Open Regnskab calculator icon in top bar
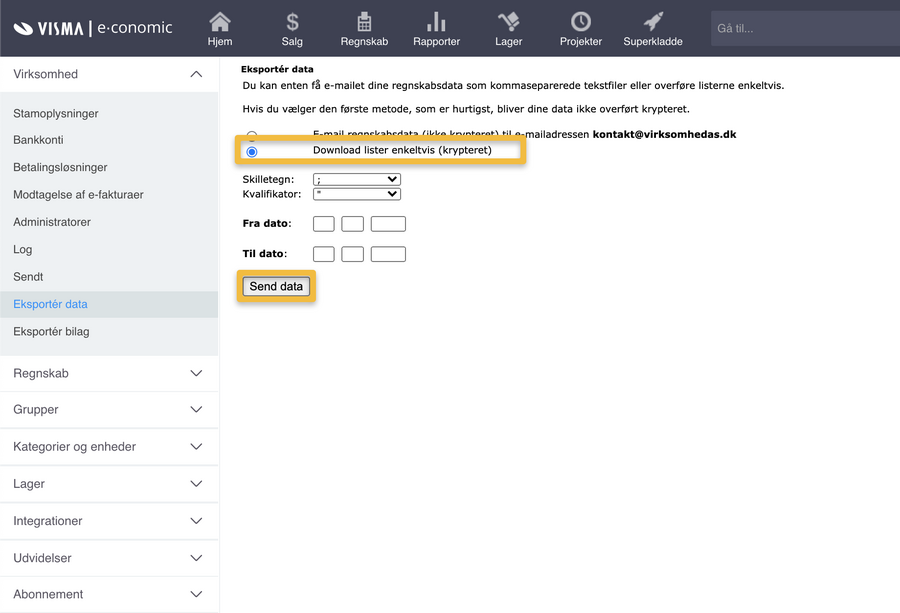 [x=364, y=22]
